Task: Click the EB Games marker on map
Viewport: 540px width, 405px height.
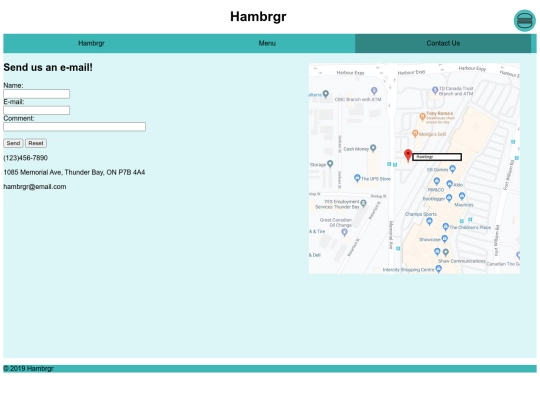Action: pos(453,168)
